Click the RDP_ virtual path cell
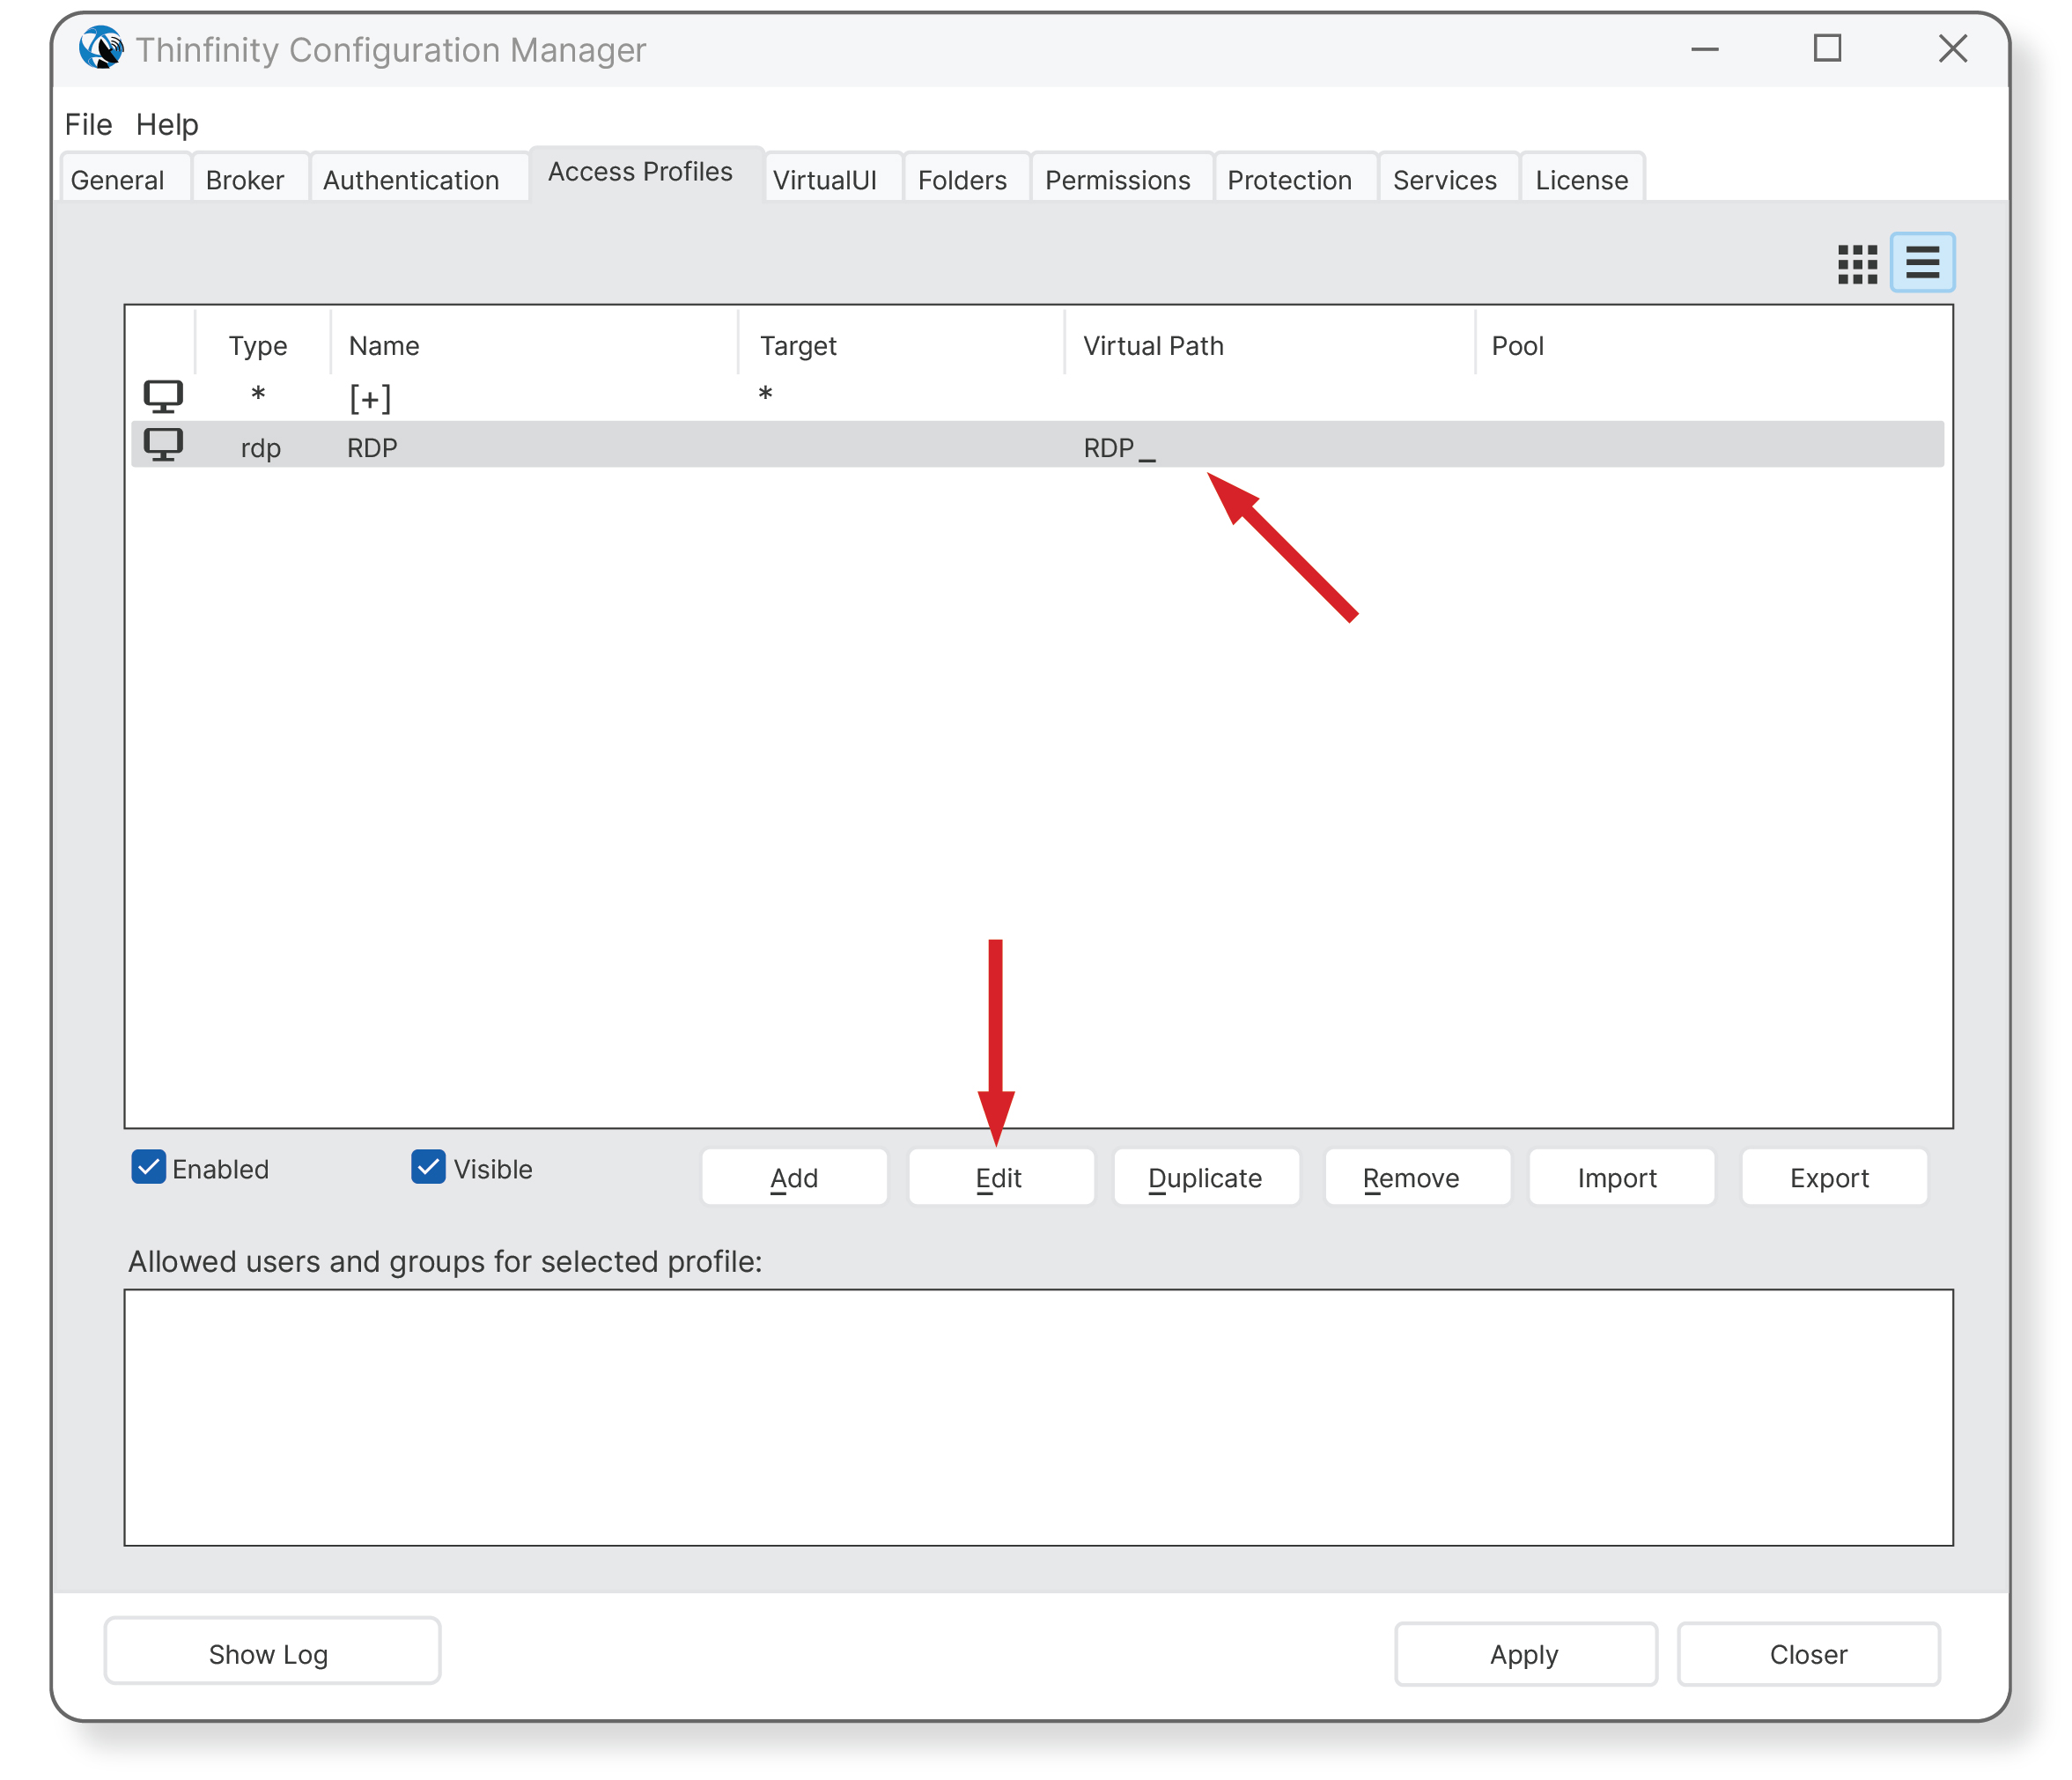This screenshot has height=1780, width=2072. point(1119,448)
